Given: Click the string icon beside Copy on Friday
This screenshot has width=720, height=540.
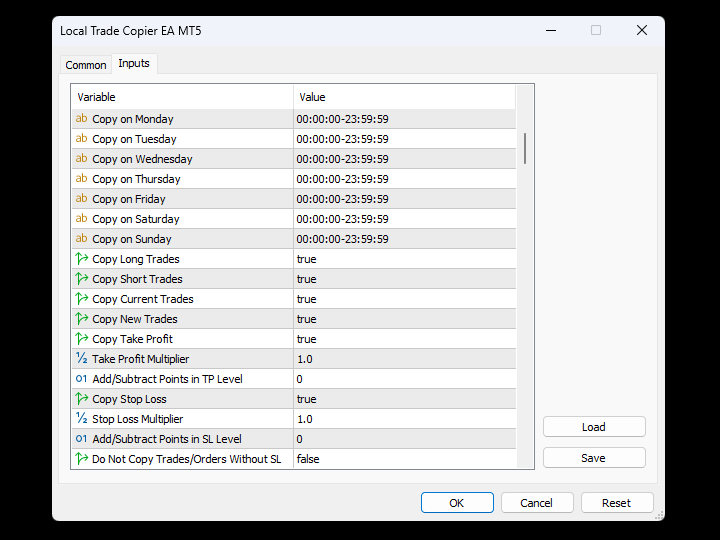Looking at the screenshot, I should pos(81,199).
